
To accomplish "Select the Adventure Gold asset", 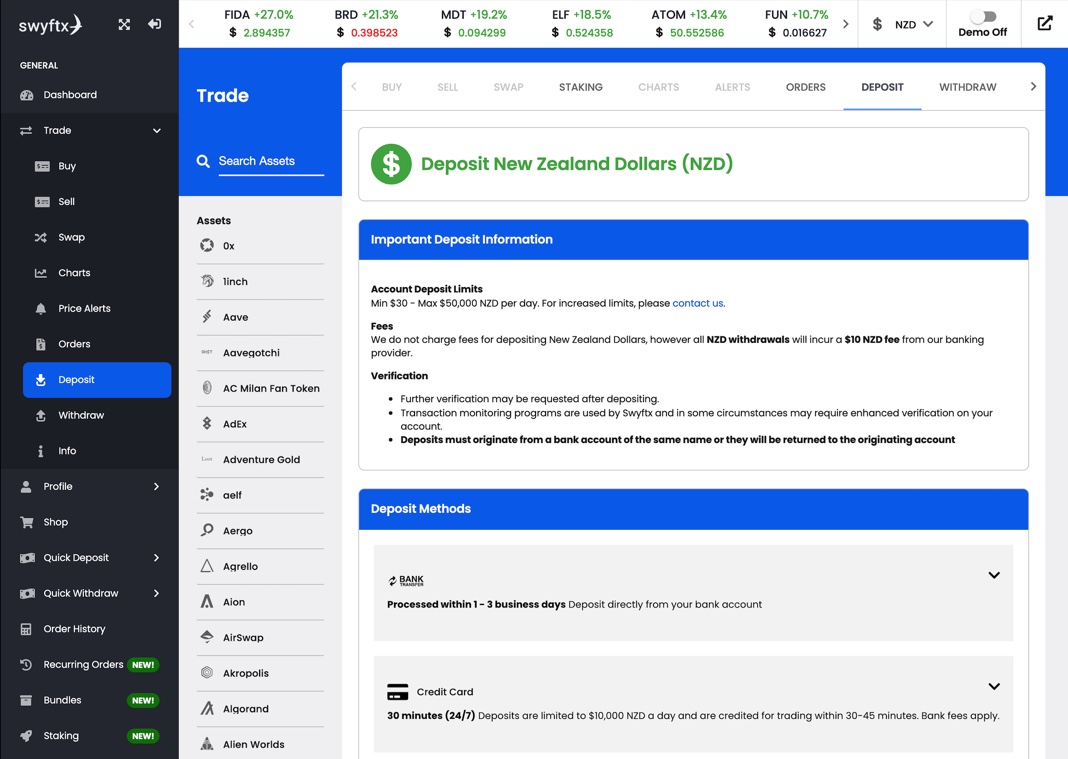I will pos(260,459).
